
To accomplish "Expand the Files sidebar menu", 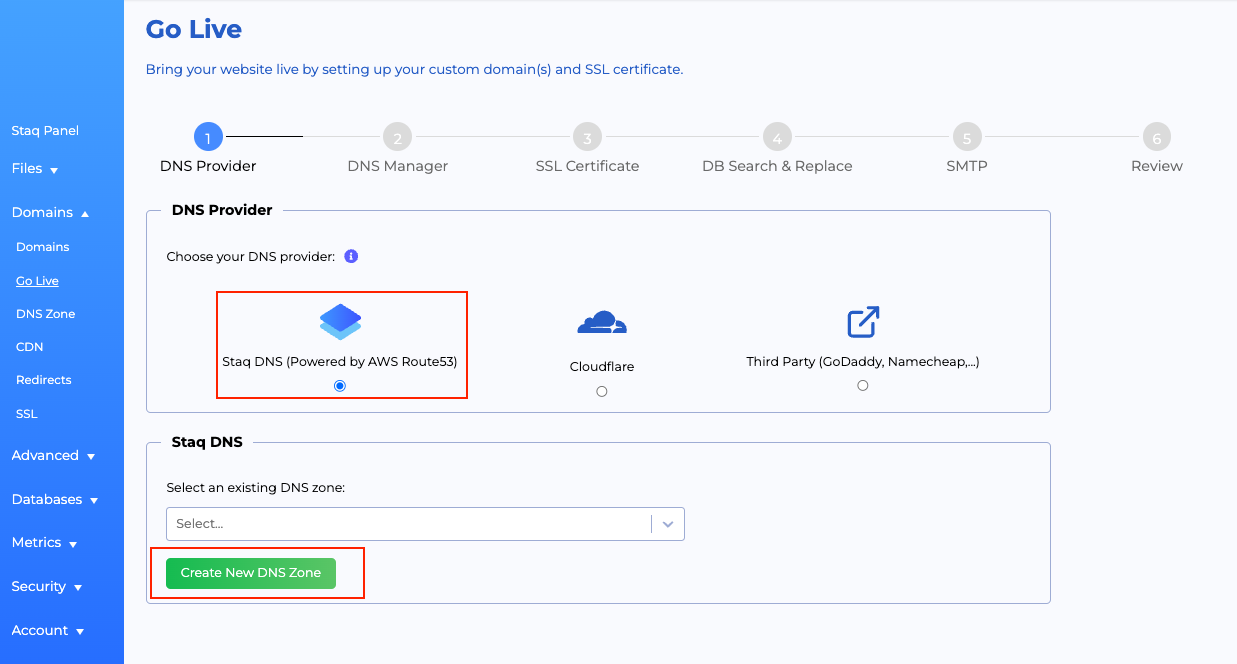I will click(34, 169).
